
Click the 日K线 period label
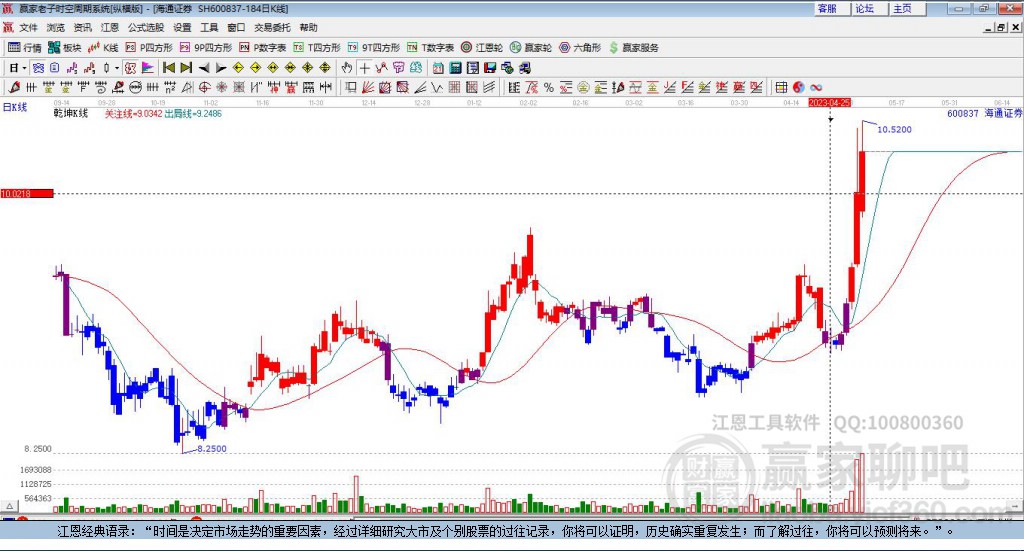[x=15, y=107]
